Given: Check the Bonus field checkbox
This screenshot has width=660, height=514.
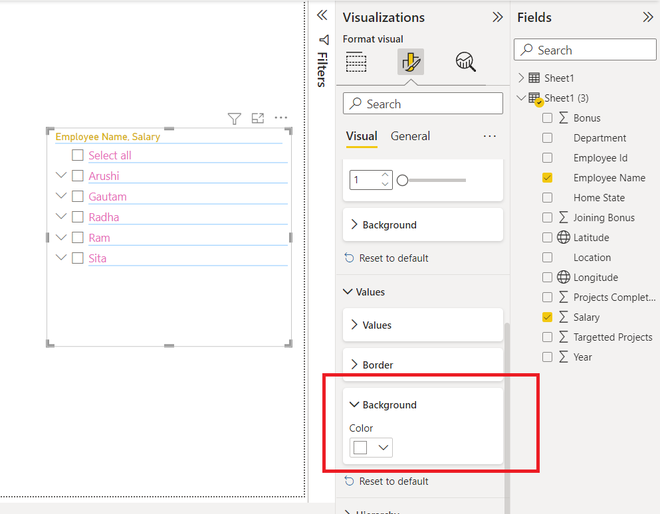Looking at the screenshot, I should (547, 118).
